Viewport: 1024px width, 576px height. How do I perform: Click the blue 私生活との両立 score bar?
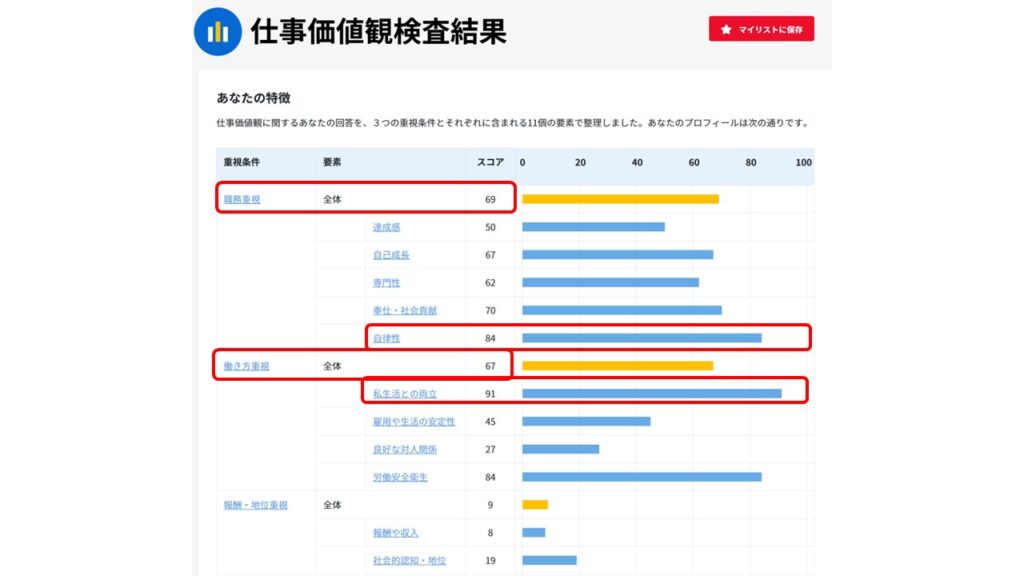(651, 394)
